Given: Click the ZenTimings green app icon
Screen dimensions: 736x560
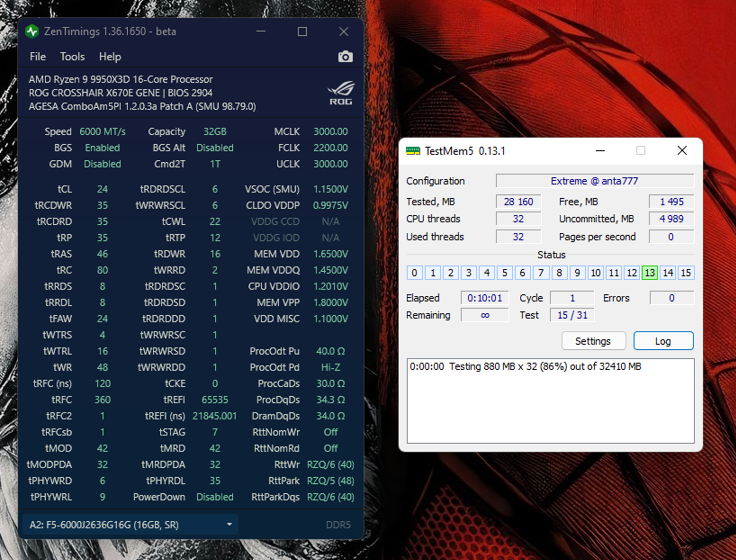Looking at the screenshot, I should pos(32,31).
